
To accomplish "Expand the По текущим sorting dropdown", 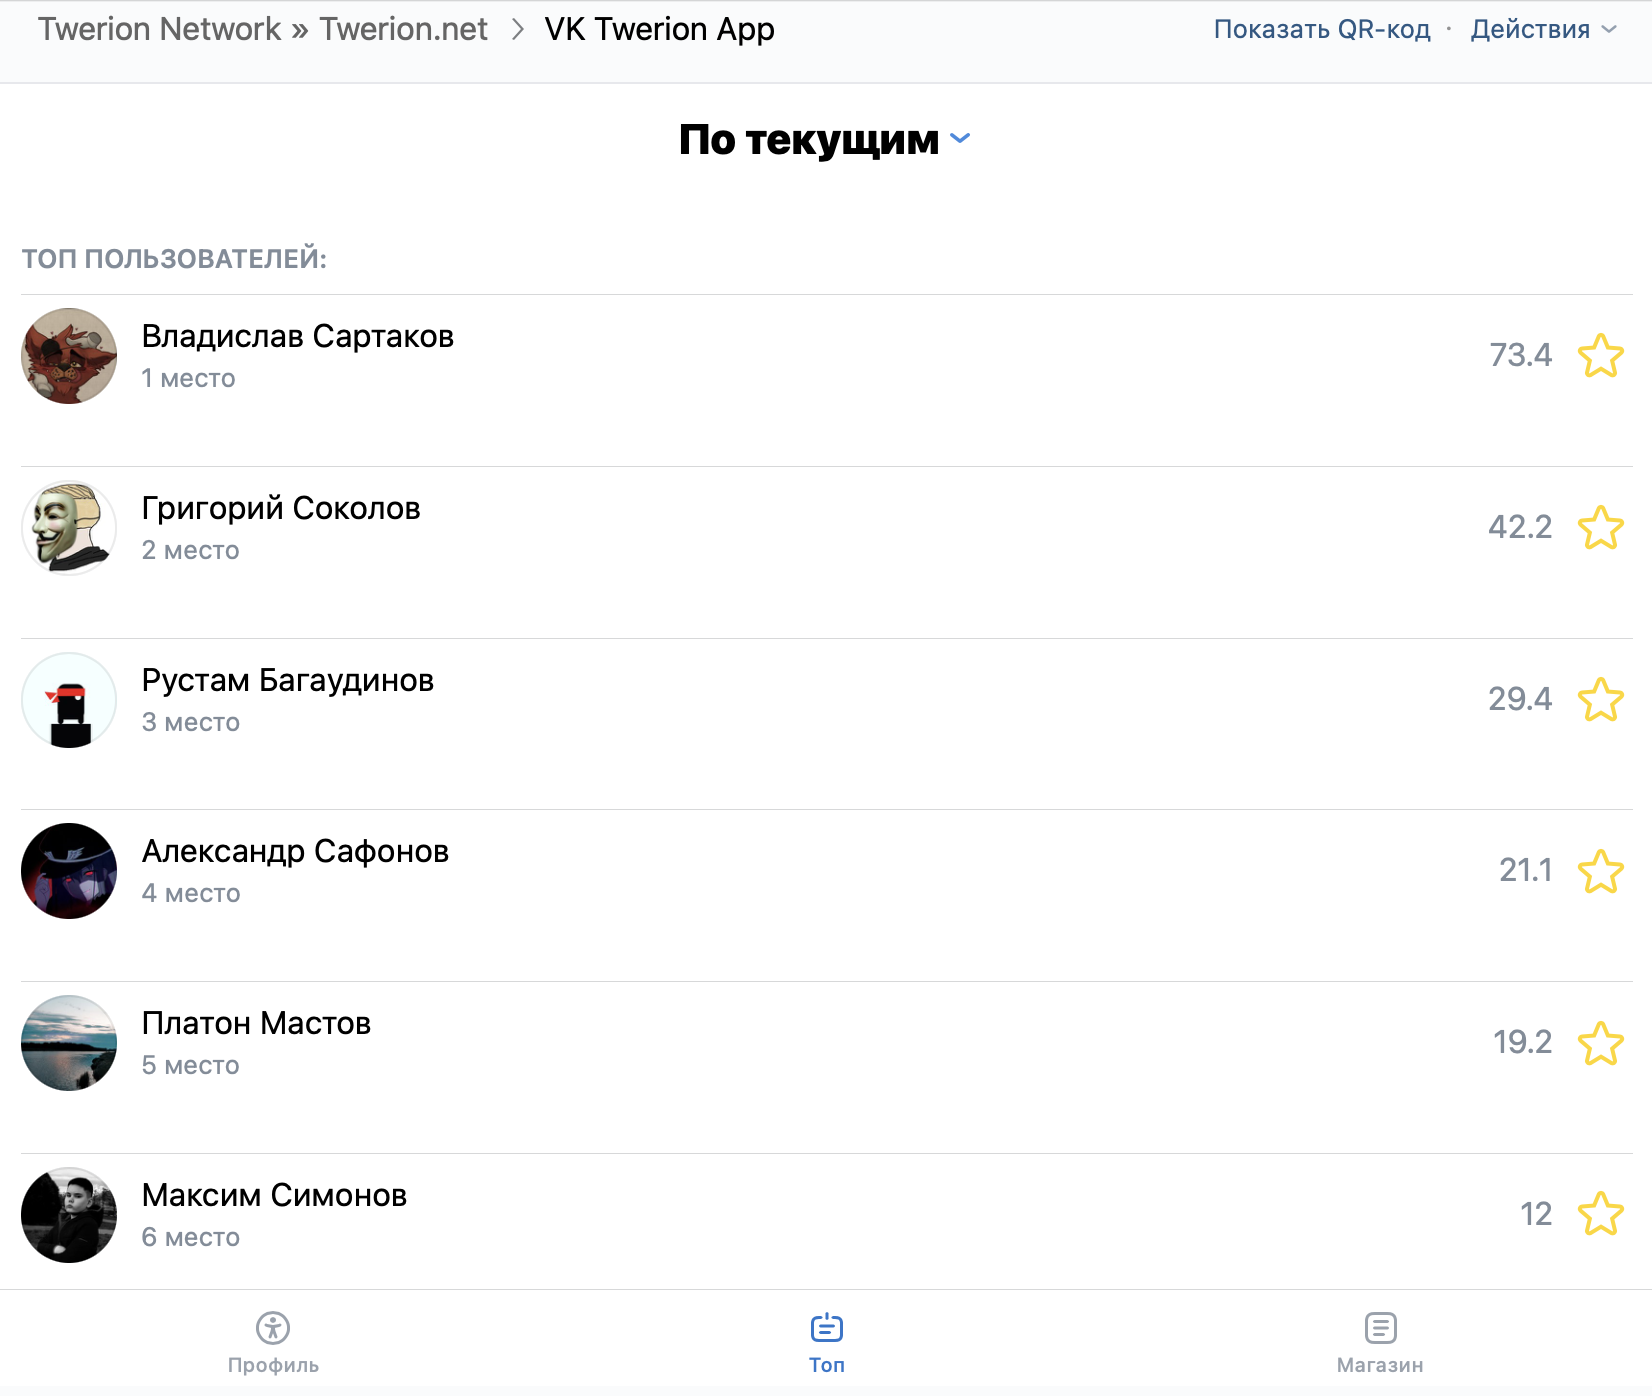I will click(825, 140).
